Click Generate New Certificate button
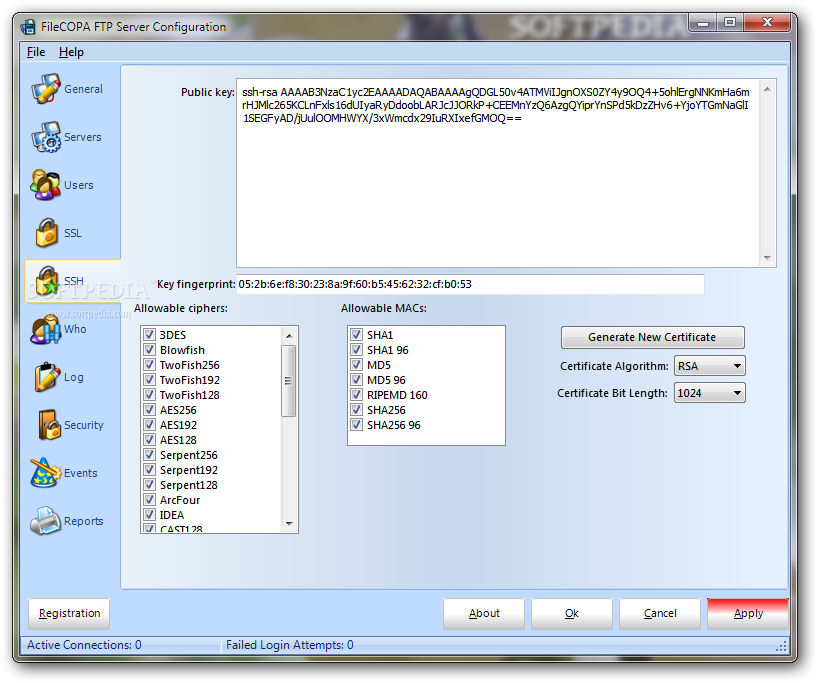Screen dimensions: 818x683 tap(653, 337)
